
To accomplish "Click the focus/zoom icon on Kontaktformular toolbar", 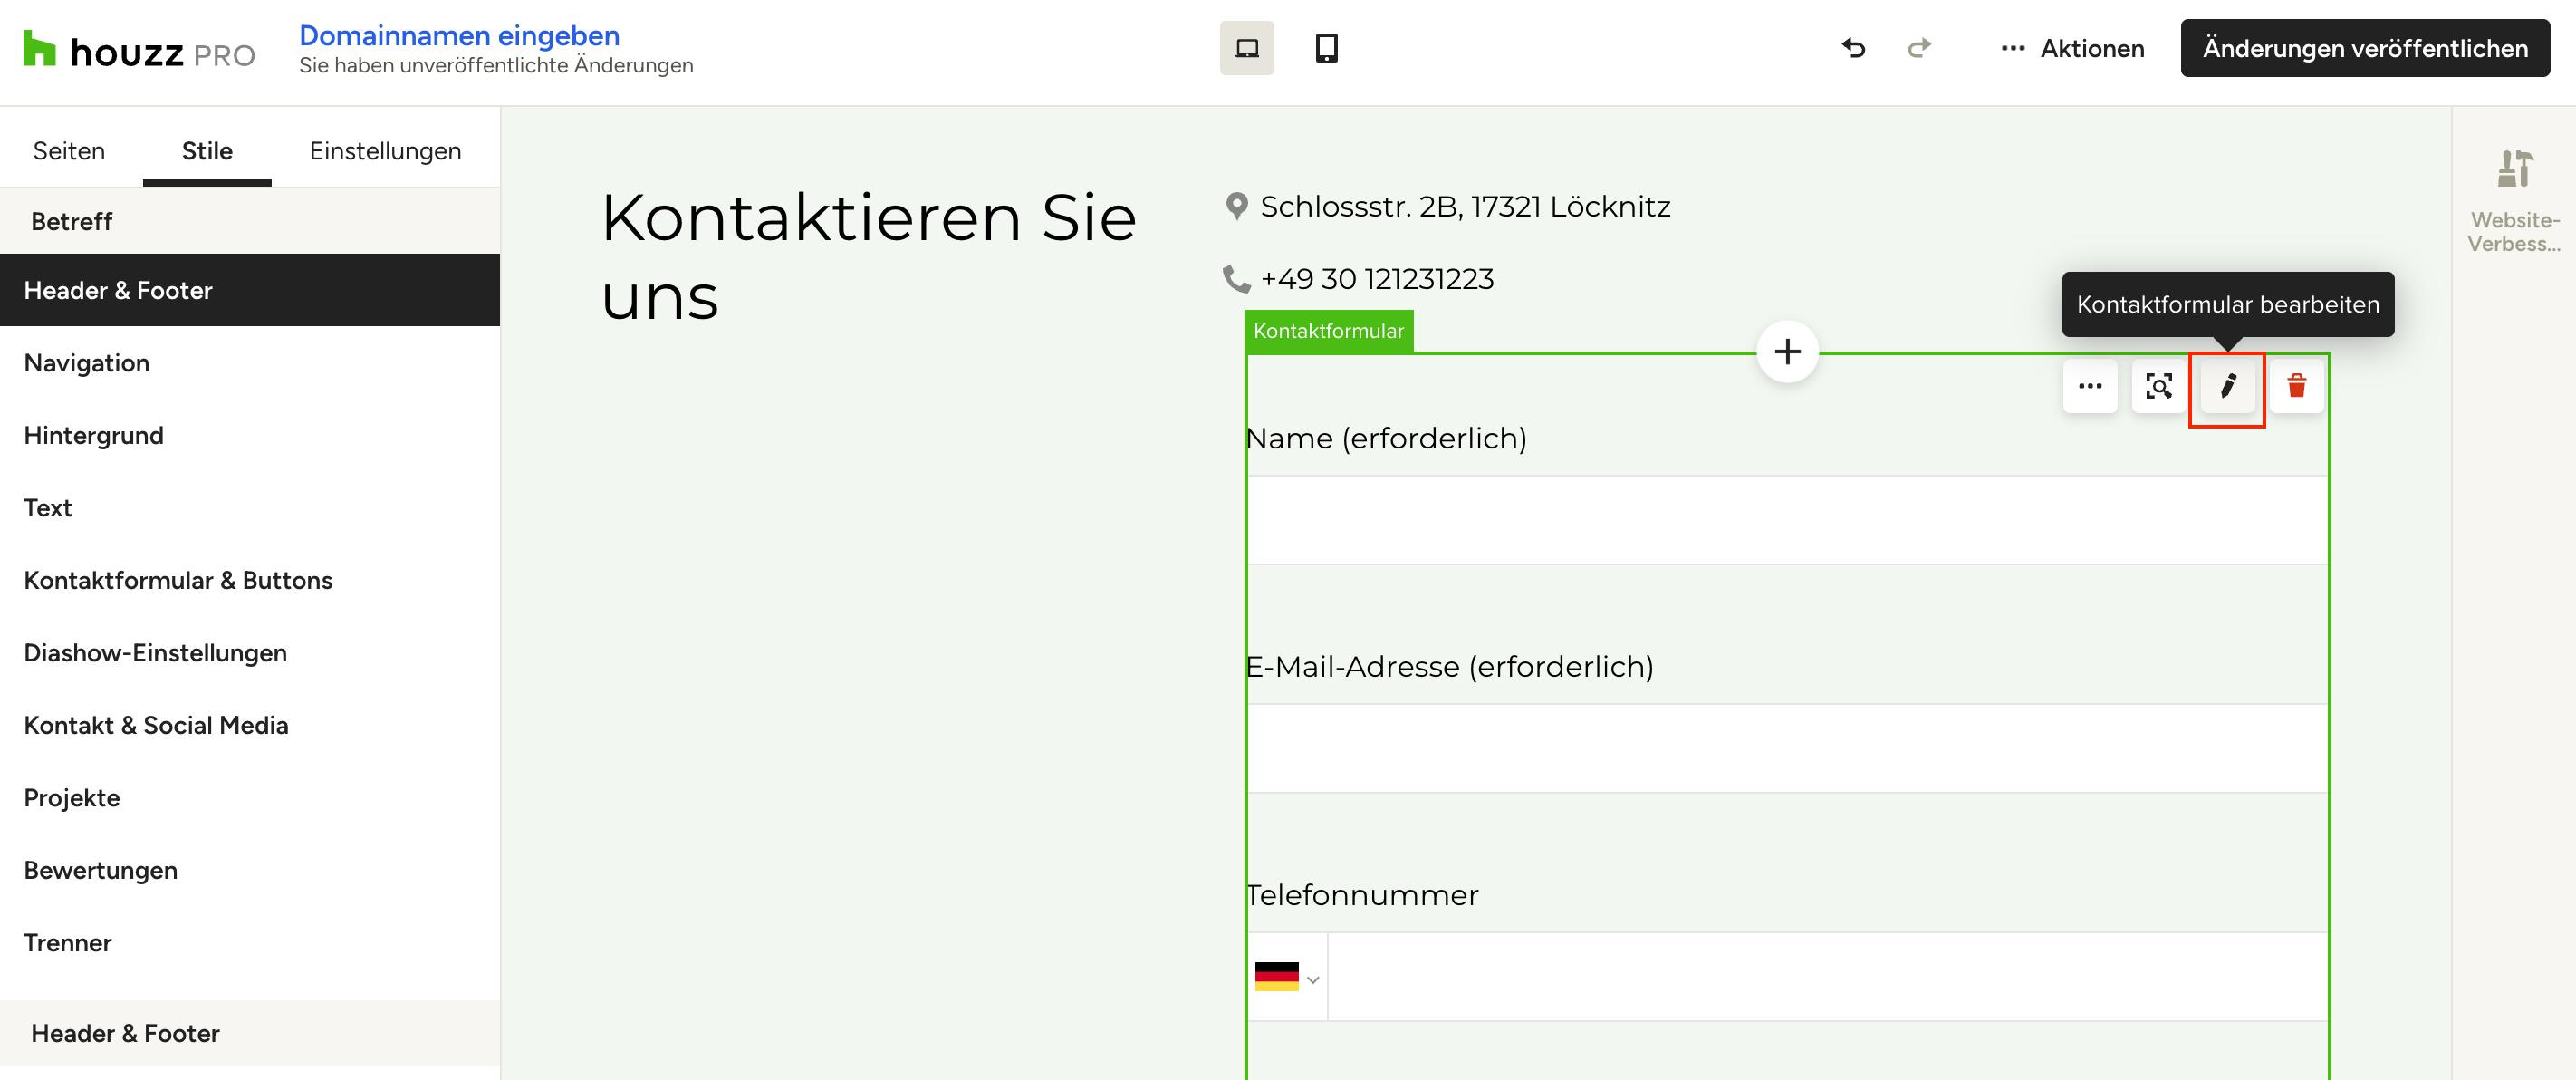I will (x=2159, y=386).
